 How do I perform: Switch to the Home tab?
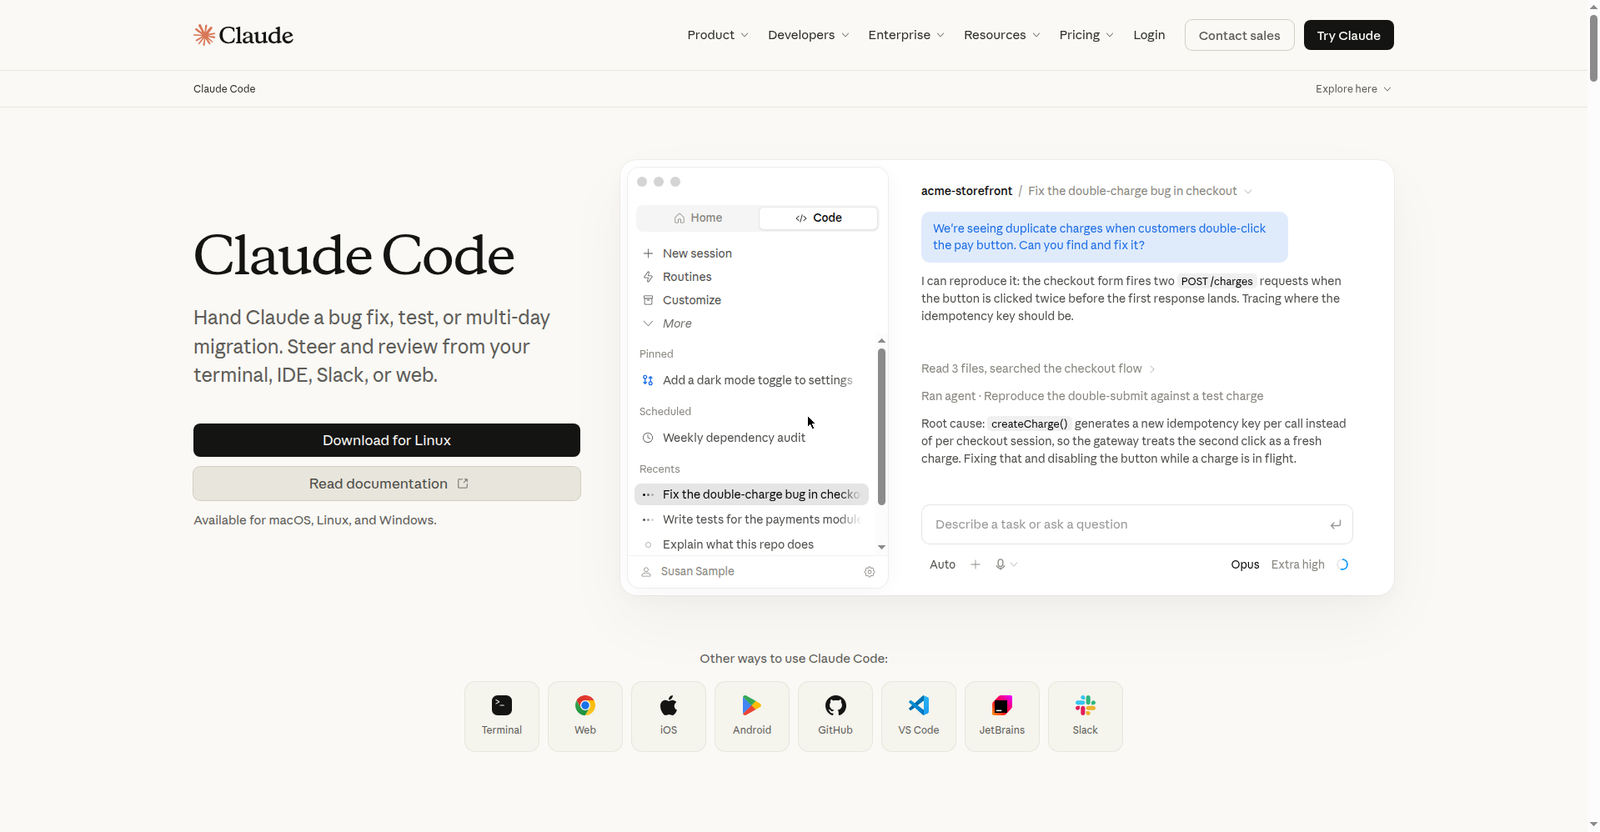[x=698, y=218]
